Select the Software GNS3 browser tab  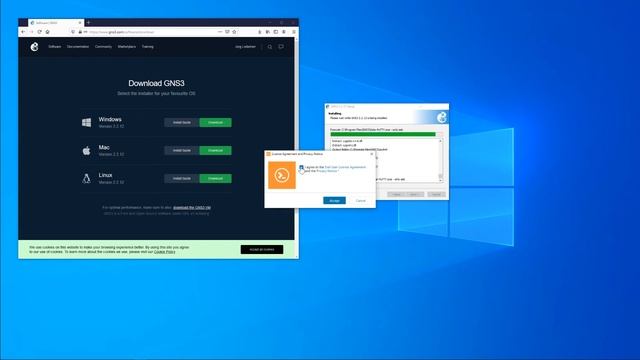click(56, 23)
